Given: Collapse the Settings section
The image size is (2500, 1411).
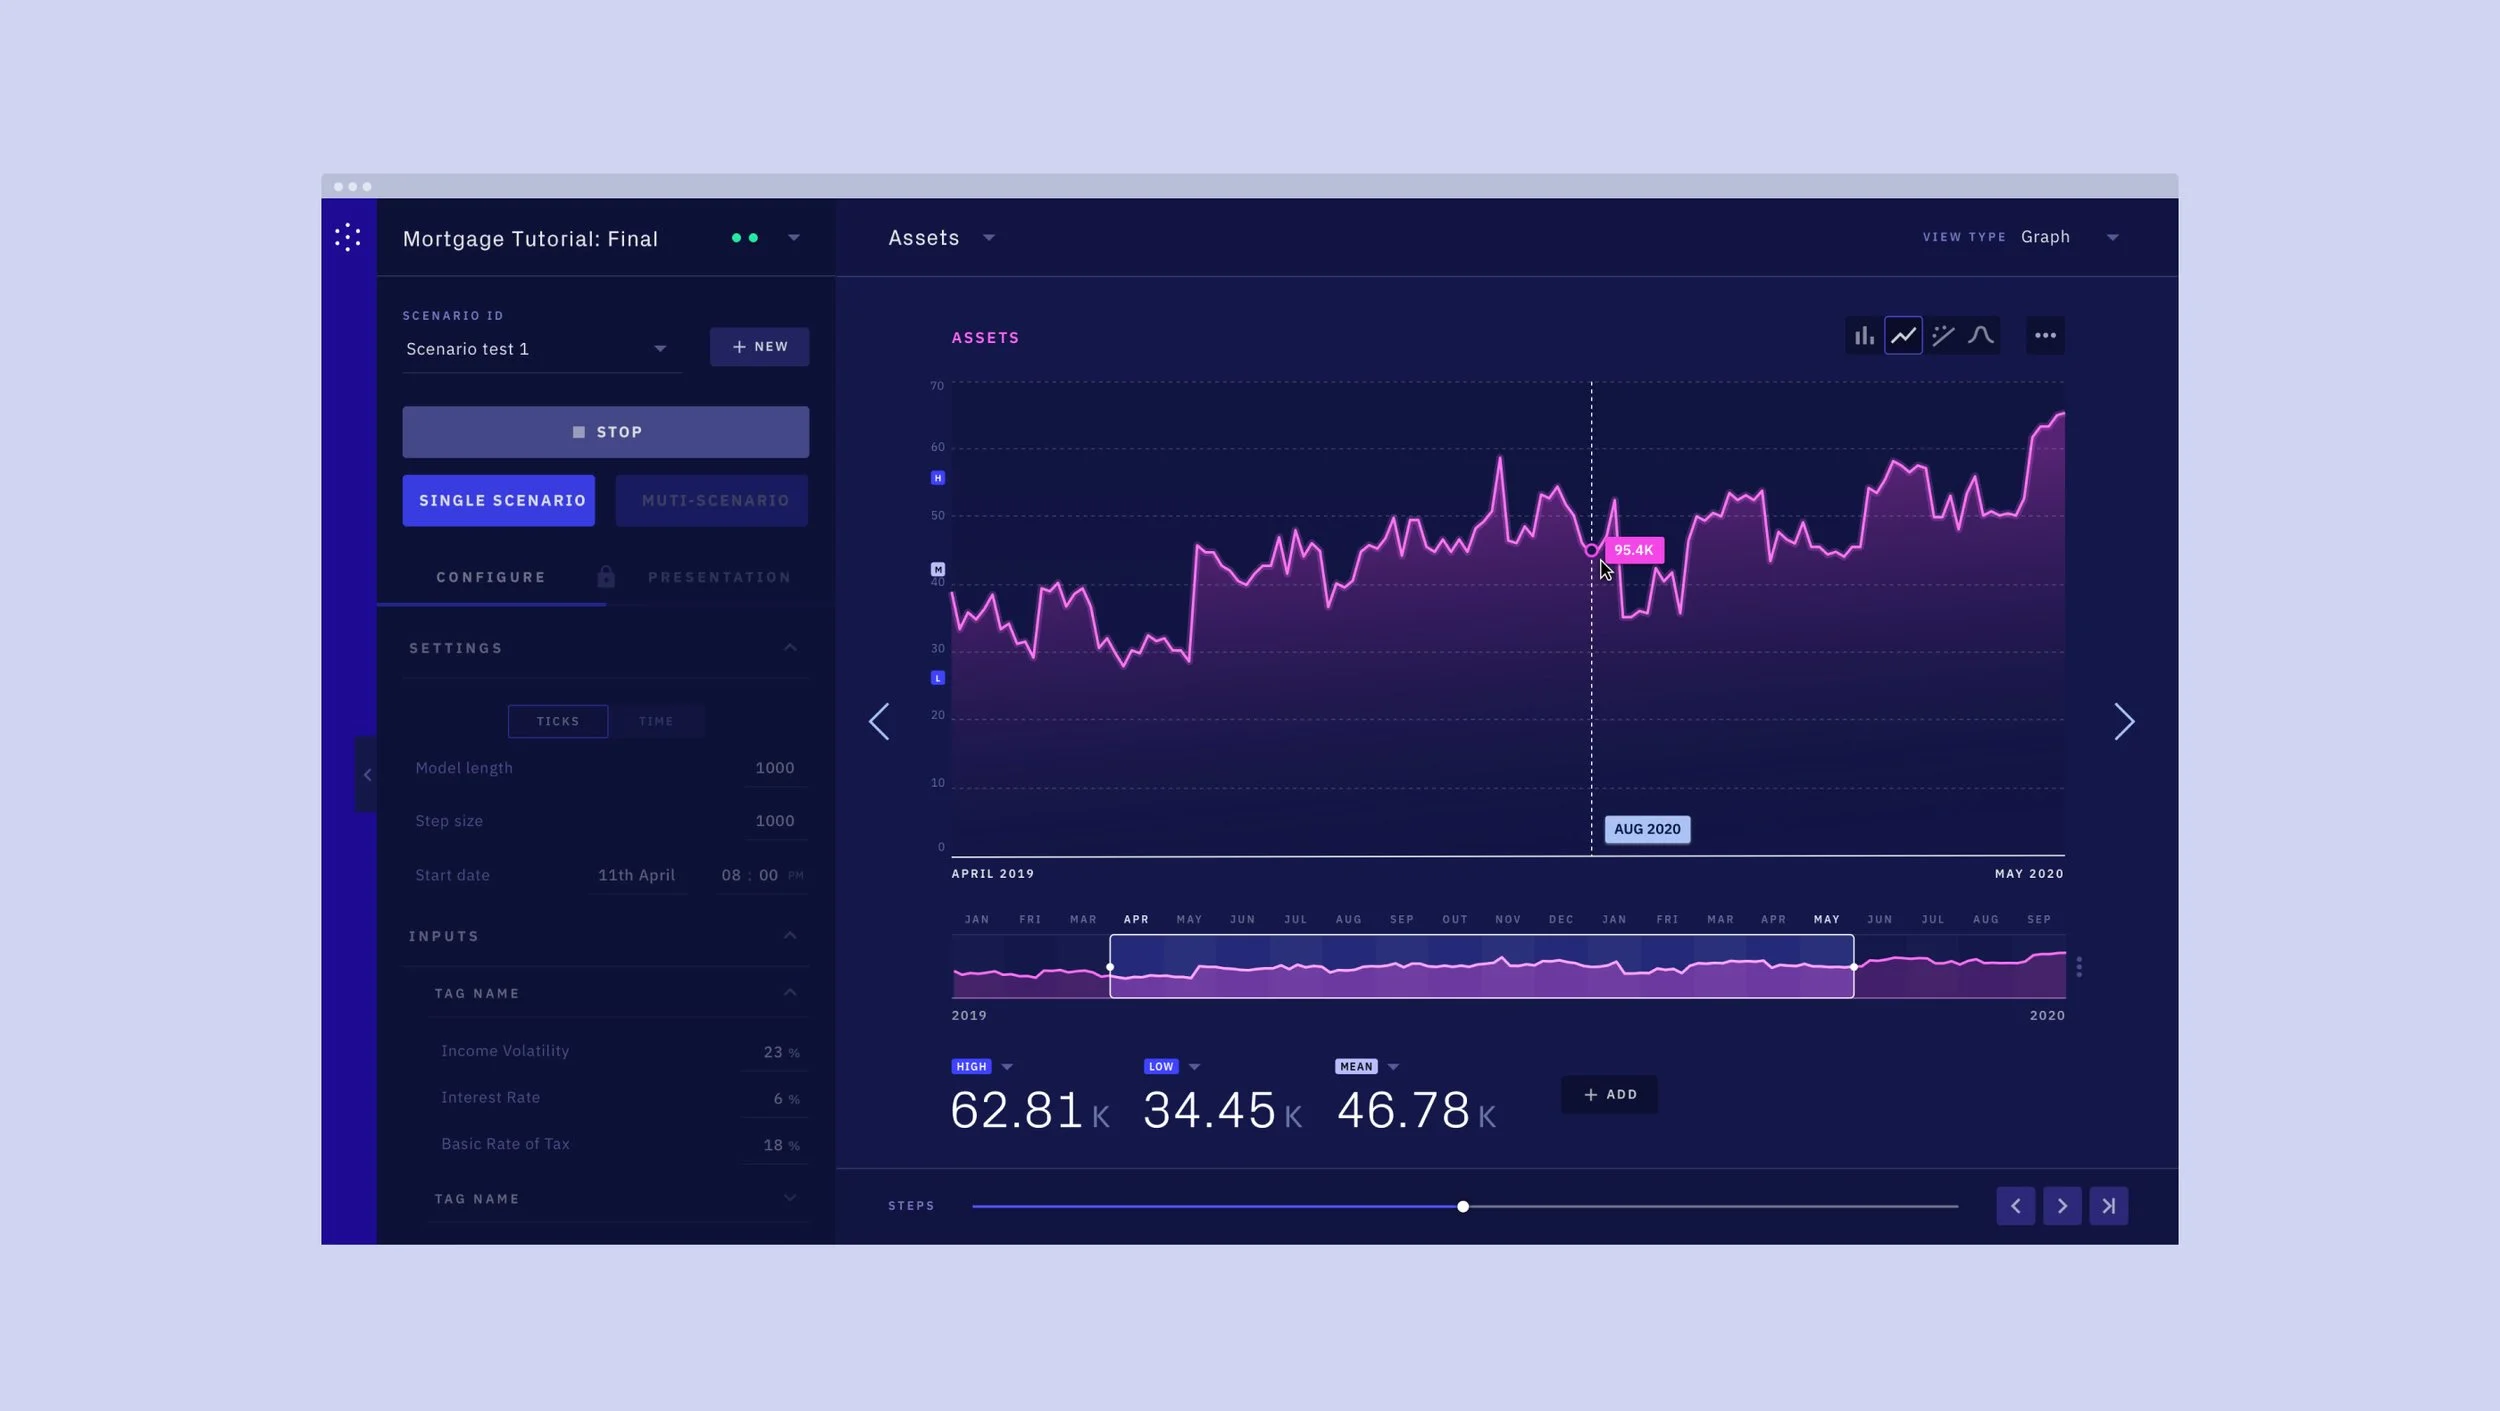Looking at the screenshot, I should [x=790, y=648].
